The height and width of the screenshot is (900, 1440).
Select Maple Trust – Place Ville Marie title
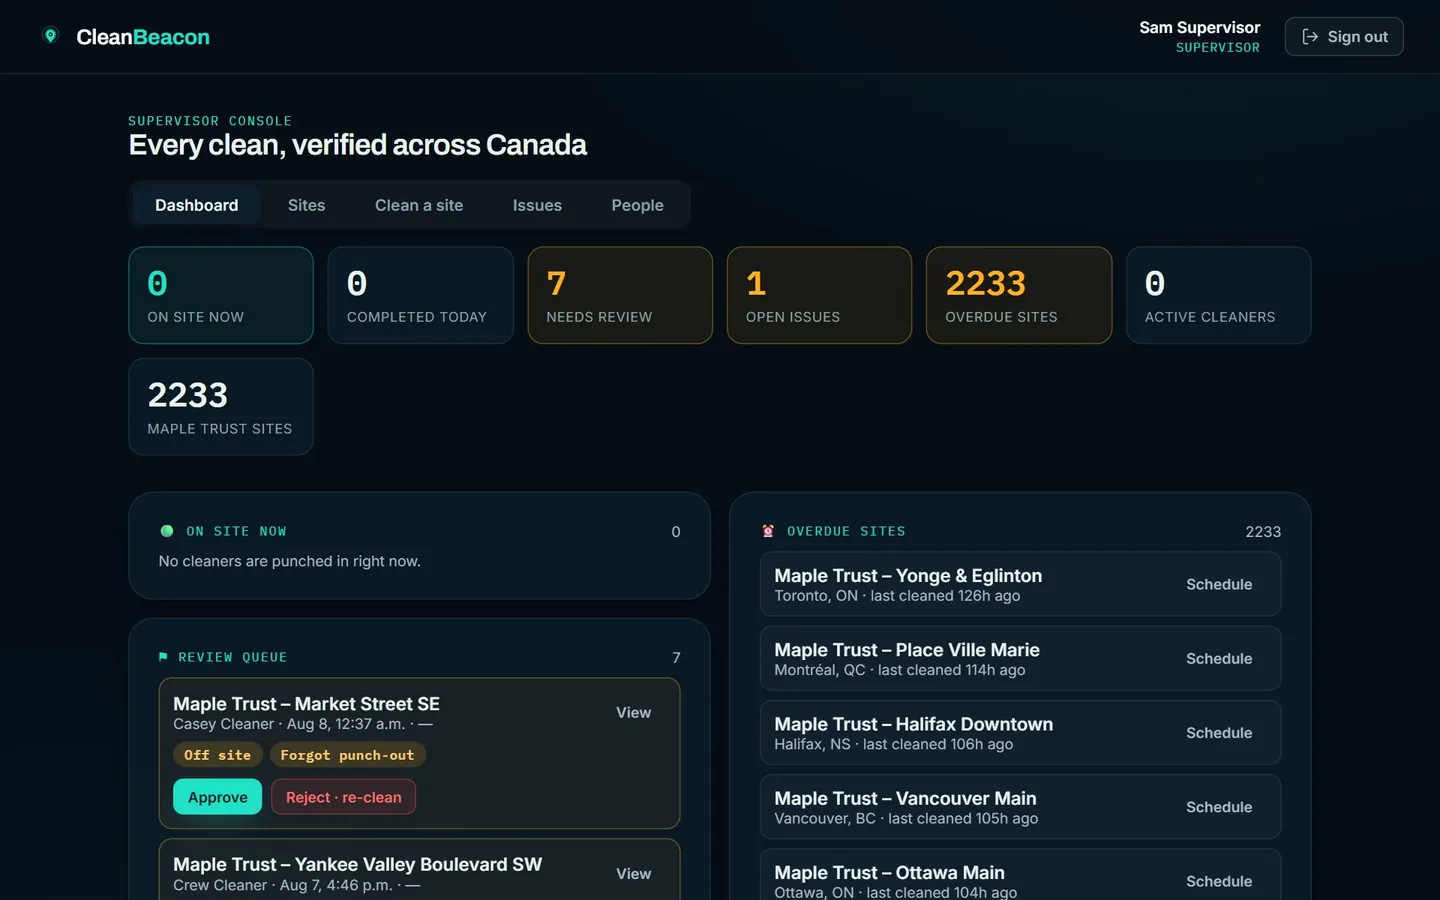[x=907, y=650]
